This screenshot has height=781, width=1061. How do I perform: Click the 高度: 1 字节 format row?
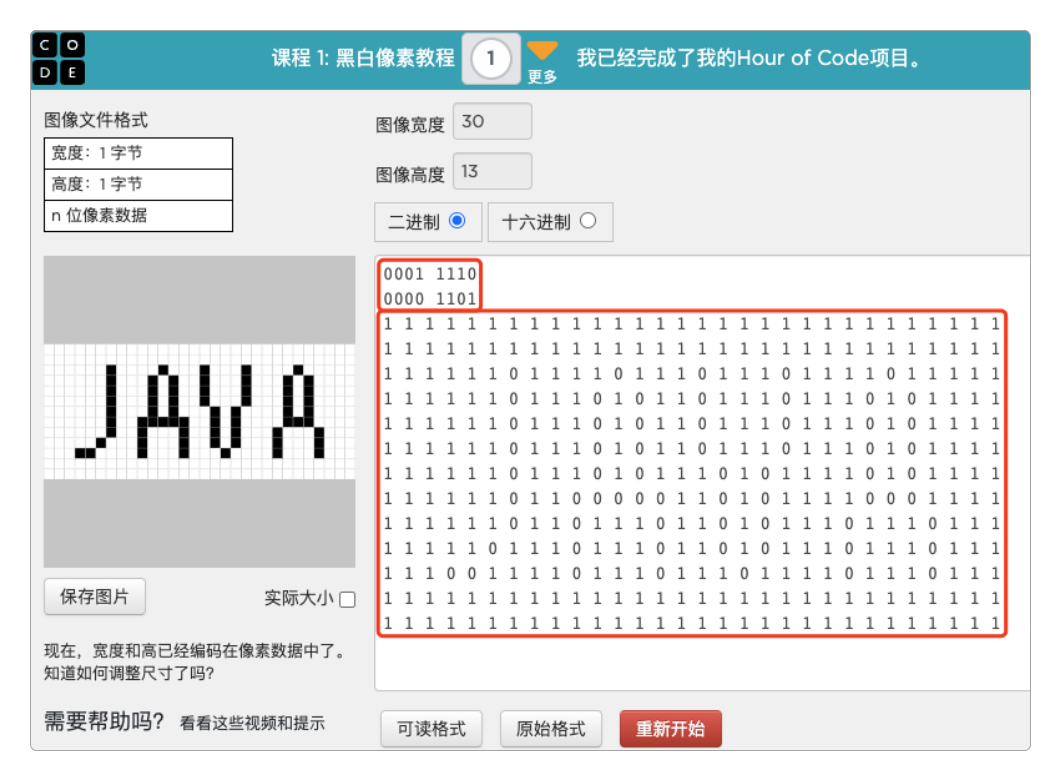(x=139, y=185)
